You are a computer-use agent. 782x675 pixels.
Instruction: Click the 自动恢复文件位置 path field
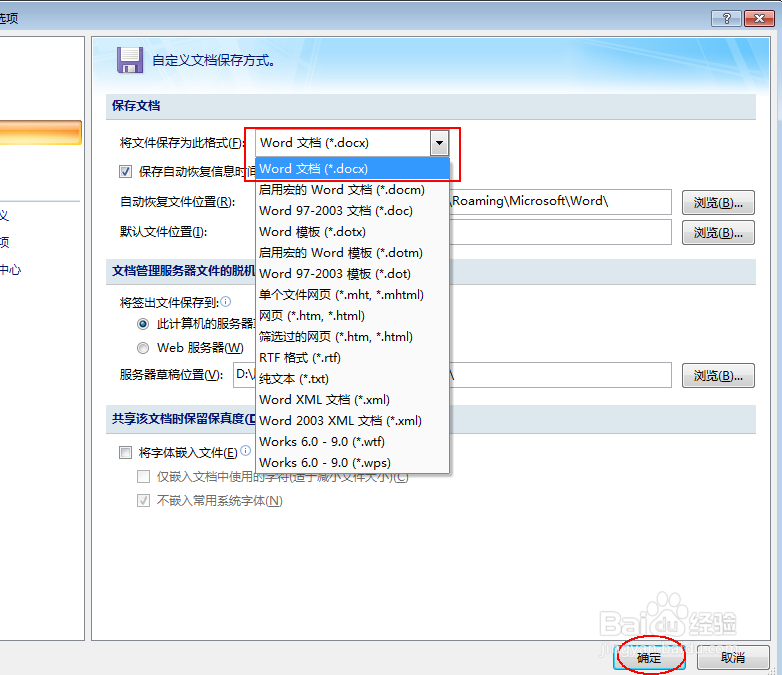561,202
